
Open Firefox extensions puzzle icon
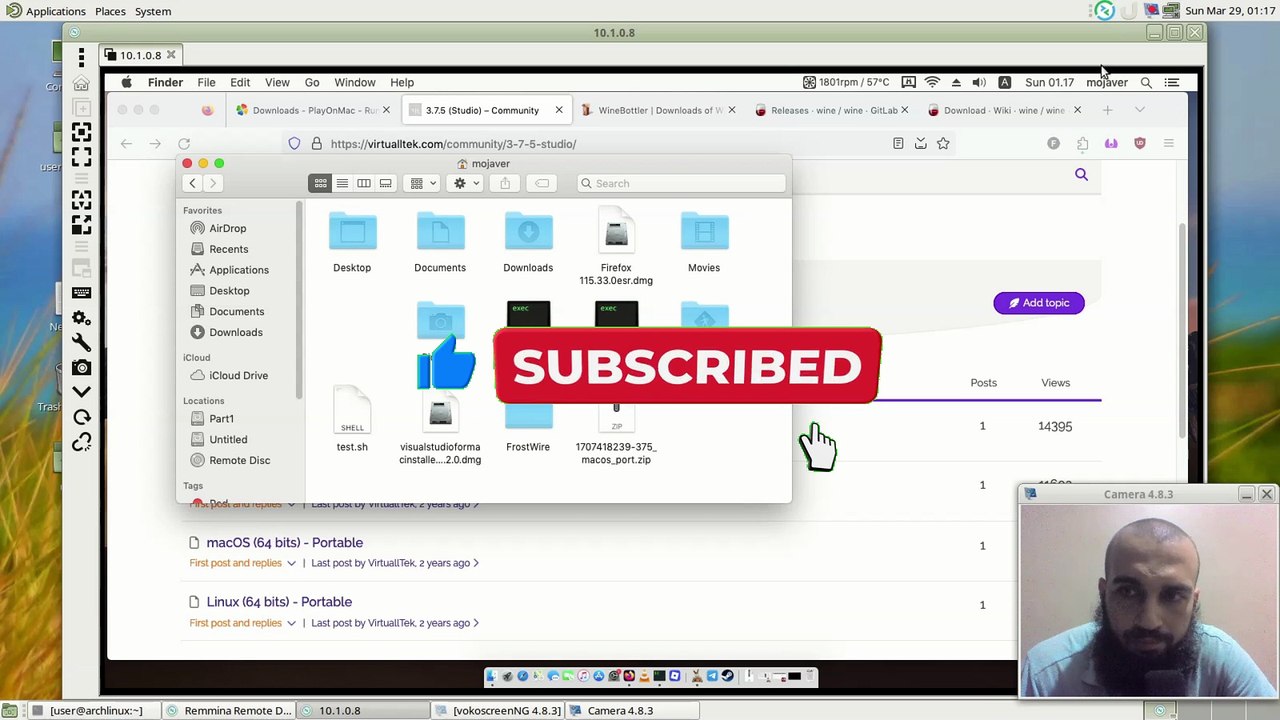1082,144
